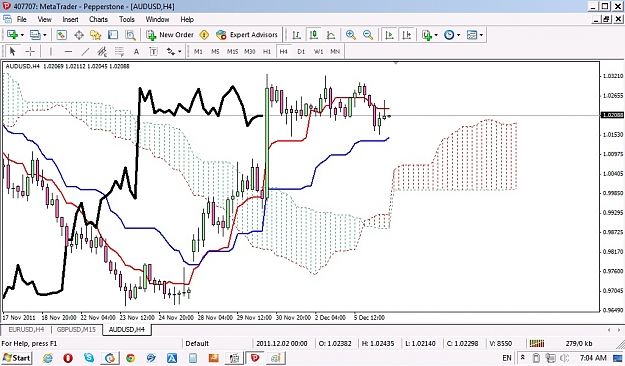Toggle chart auto scroll

389,35
